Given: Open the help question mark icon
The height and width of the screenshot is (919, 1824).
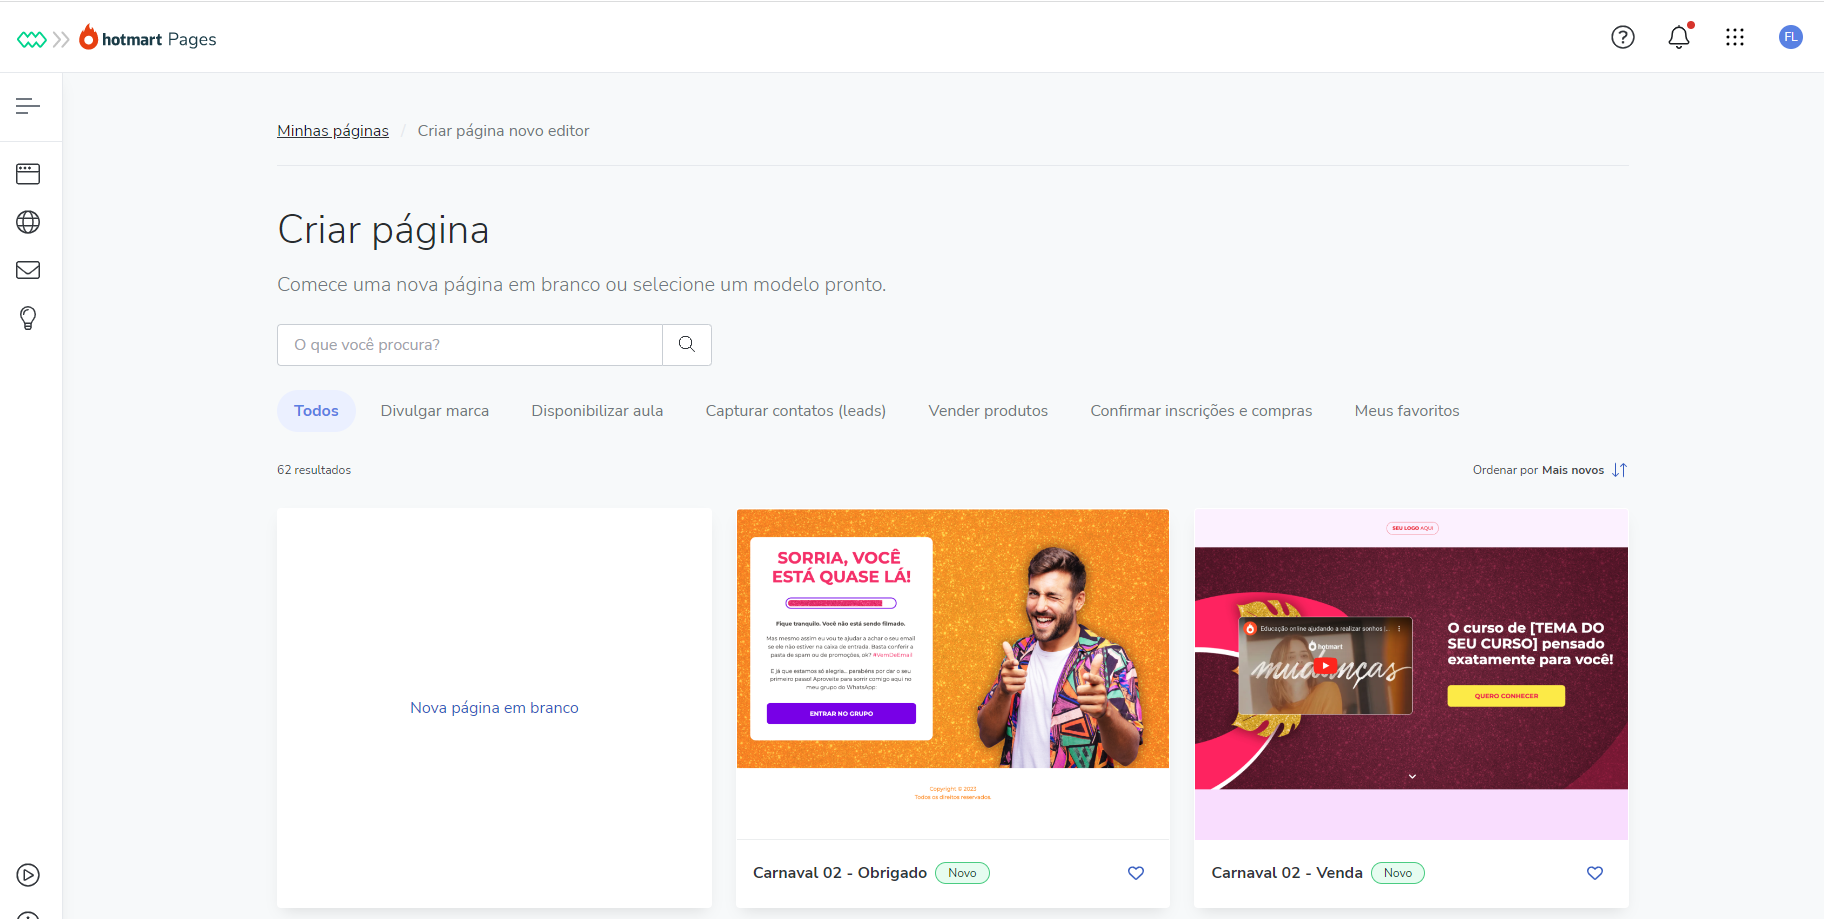Looking at the screenshot, I should pos(1623,37).
